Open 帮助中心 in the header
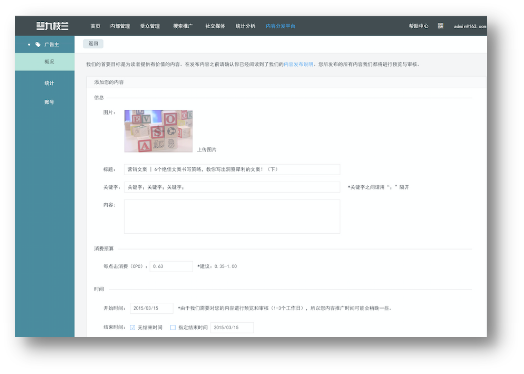The height and width of the screenshot is (374, 524). point(418,26)
